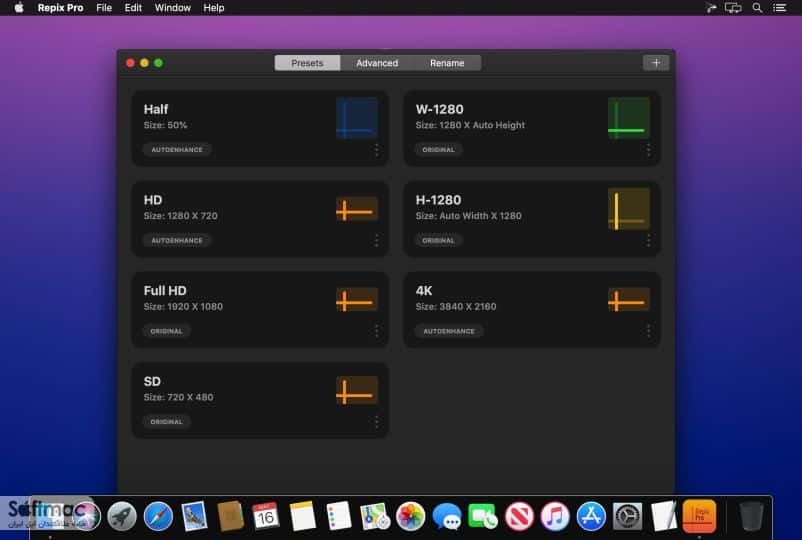Open Calendar showing 16 in Dock

tap(266, 516)
